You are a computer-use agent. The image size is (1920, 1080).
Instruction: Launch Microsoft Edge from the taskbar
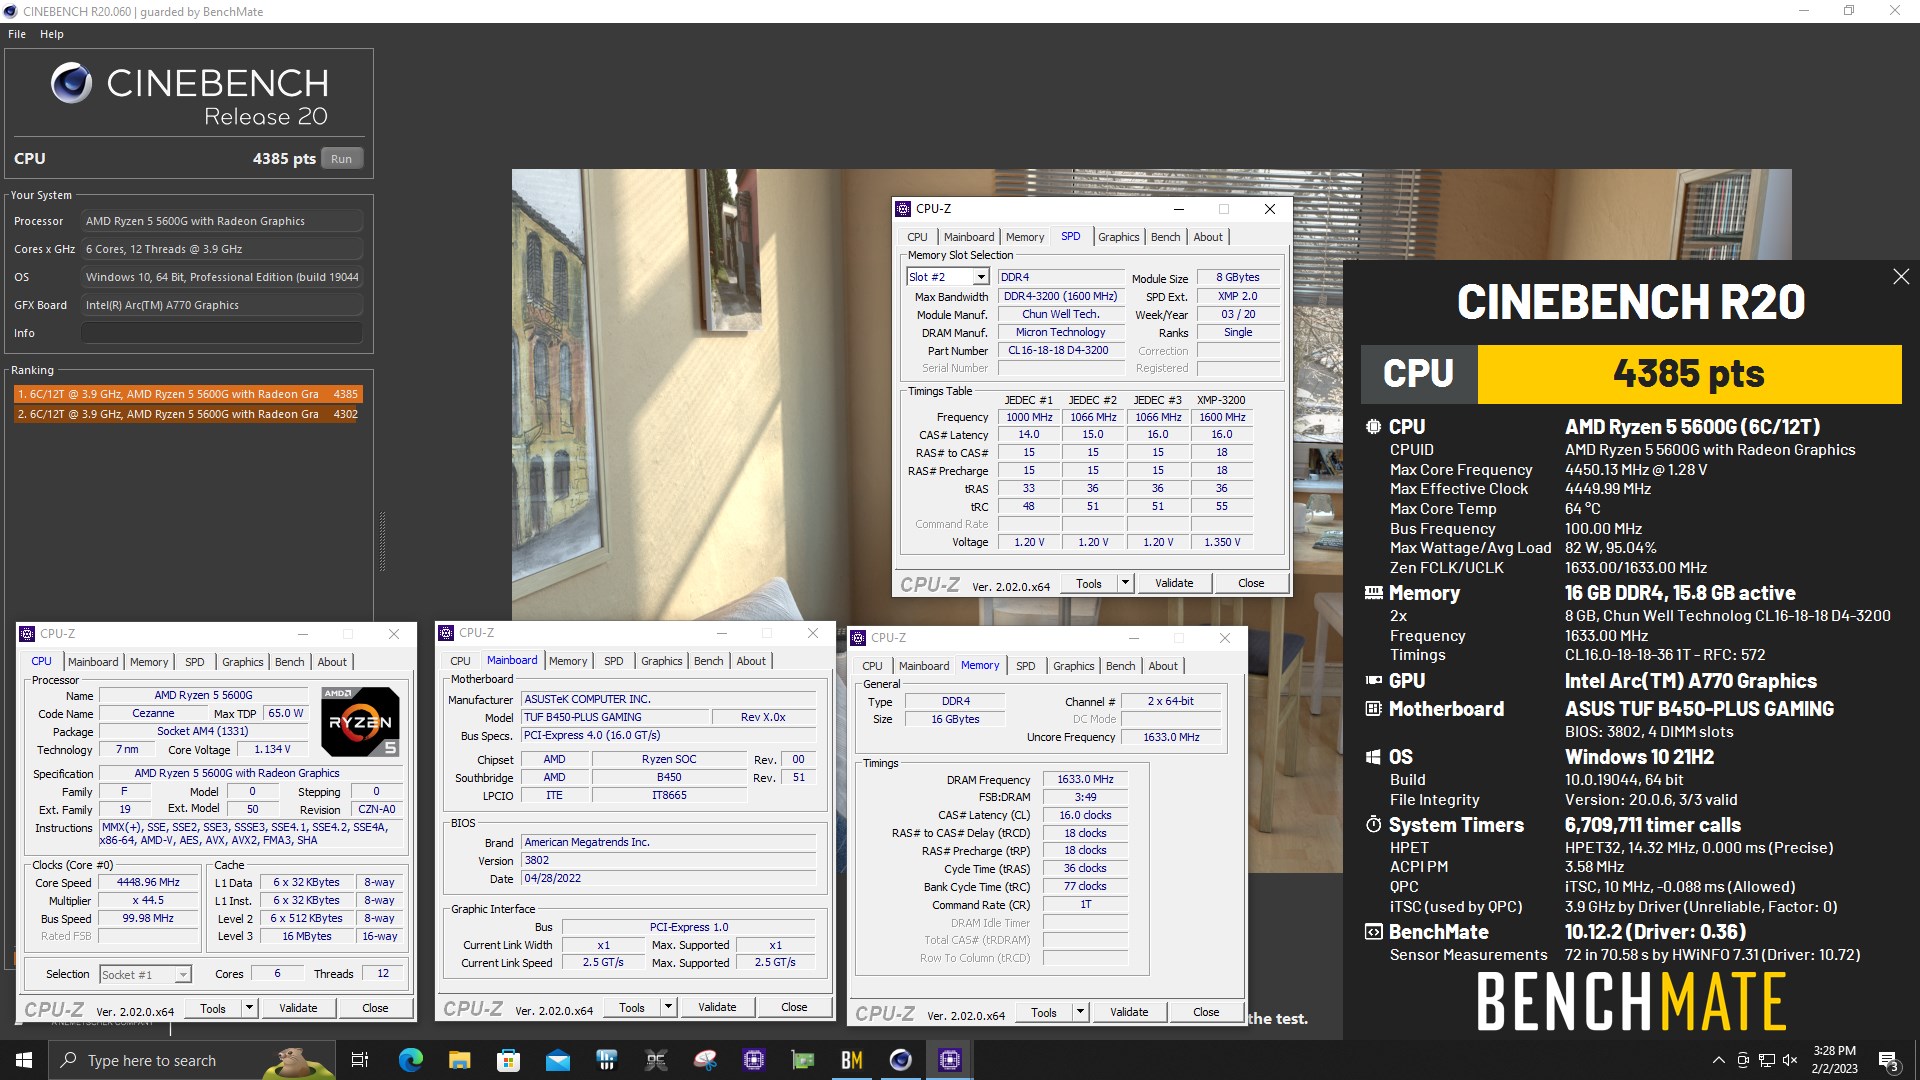(410, 1060)
